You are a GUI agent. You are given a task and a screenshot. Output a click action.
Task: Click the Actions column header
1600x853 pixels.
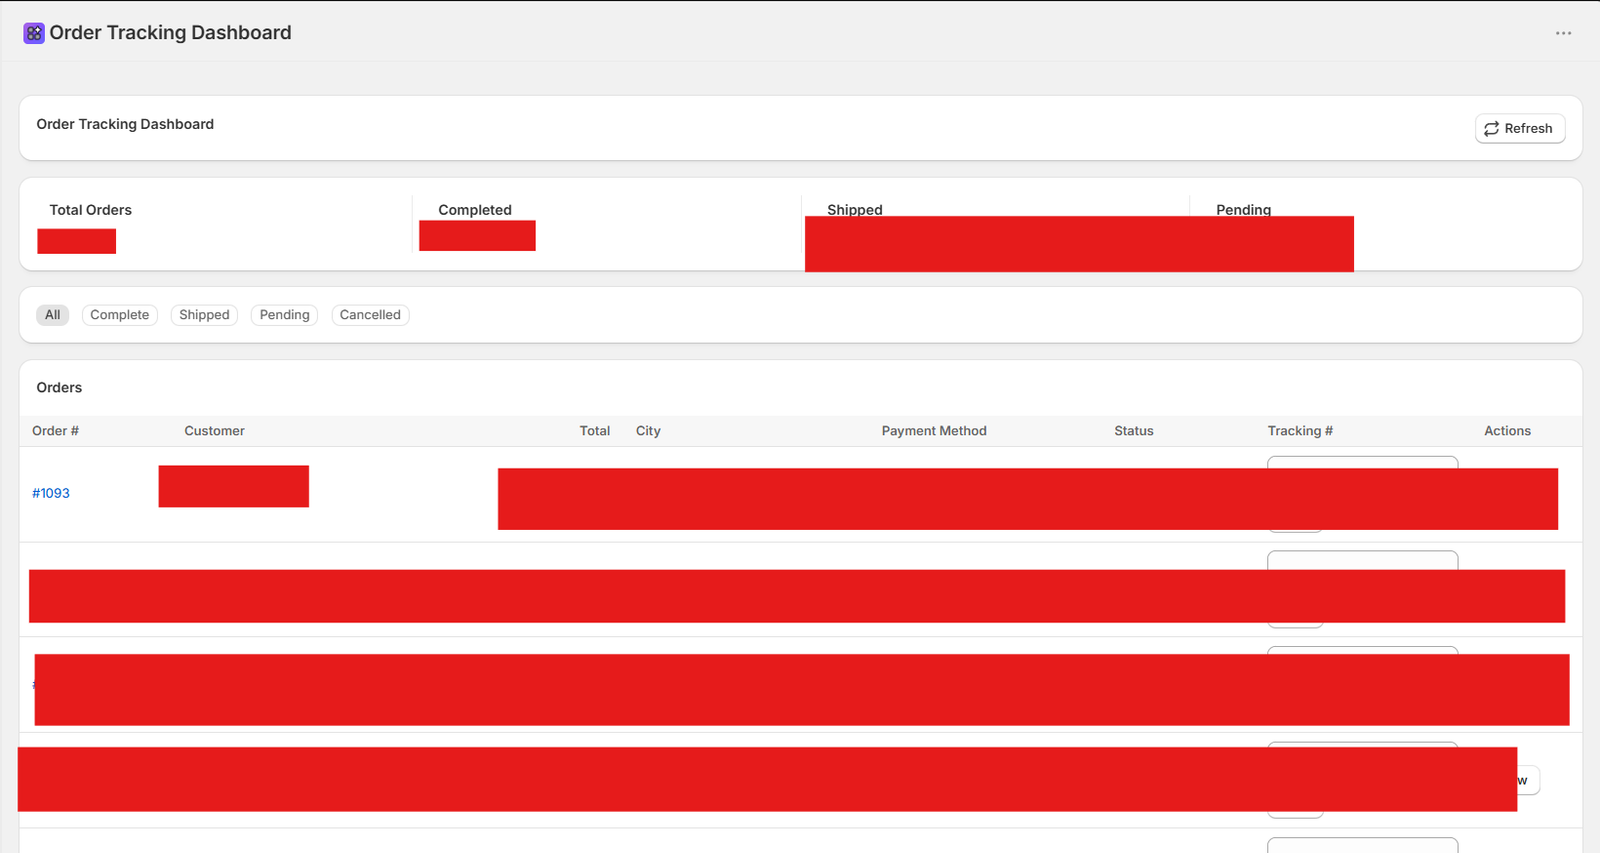(x=1507, y=431)
